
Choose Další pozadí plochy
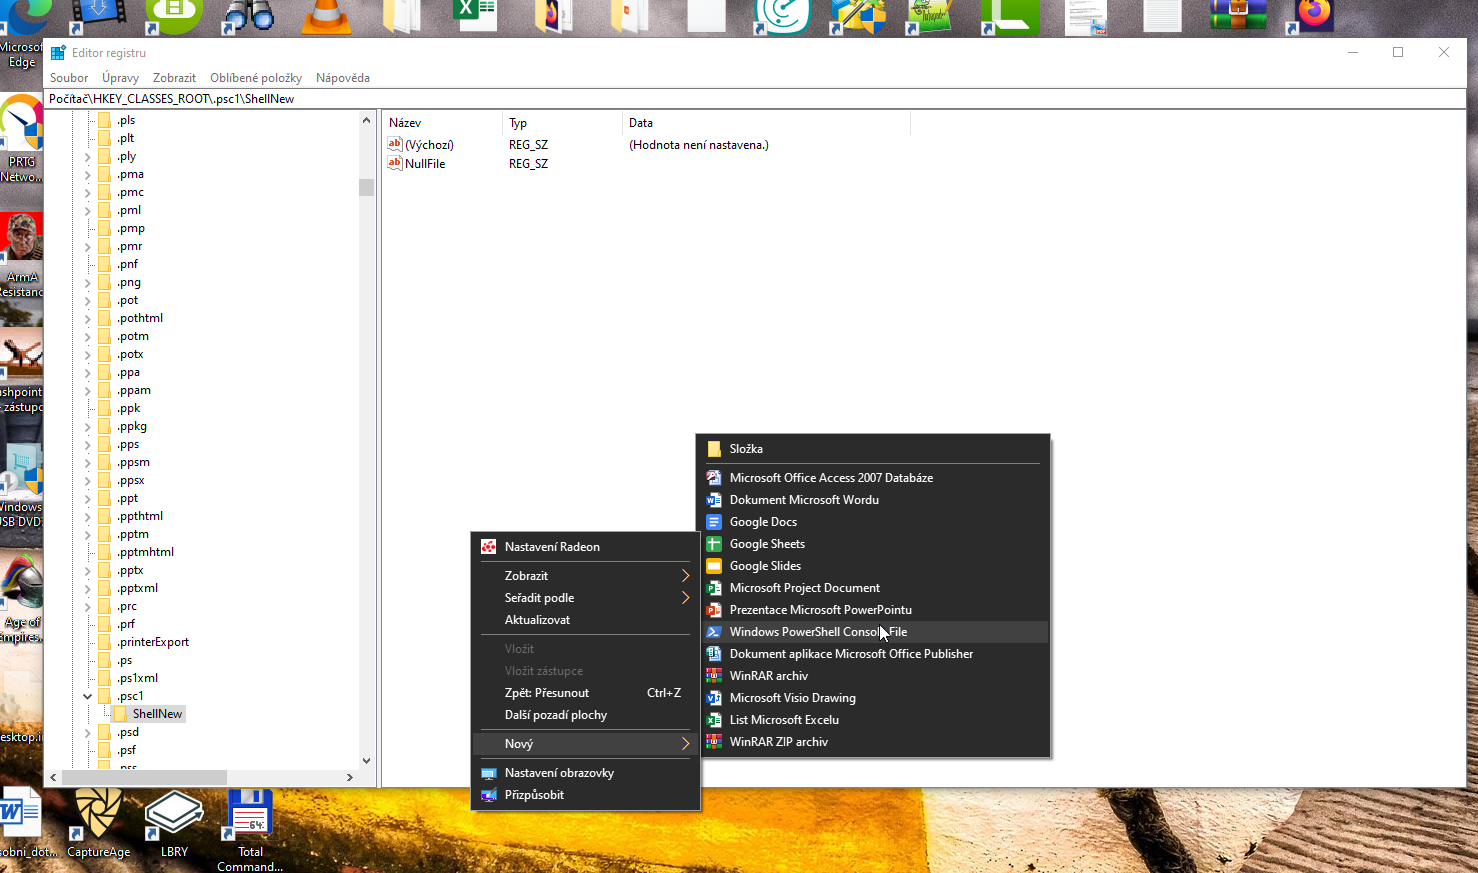pos(585,715)
